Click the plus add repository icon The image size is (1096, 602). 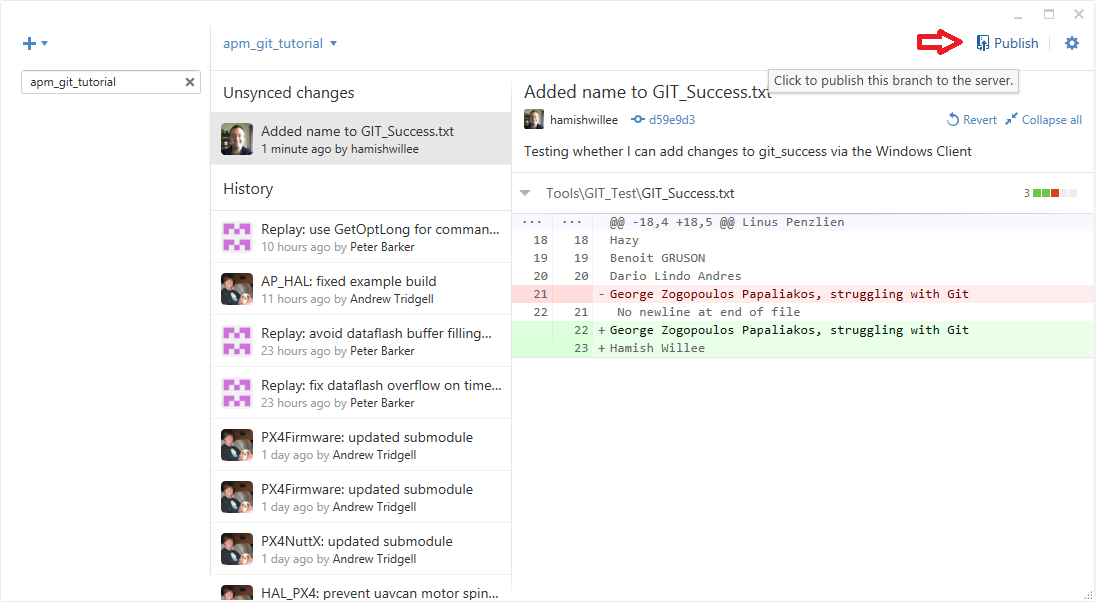[29, 43]
